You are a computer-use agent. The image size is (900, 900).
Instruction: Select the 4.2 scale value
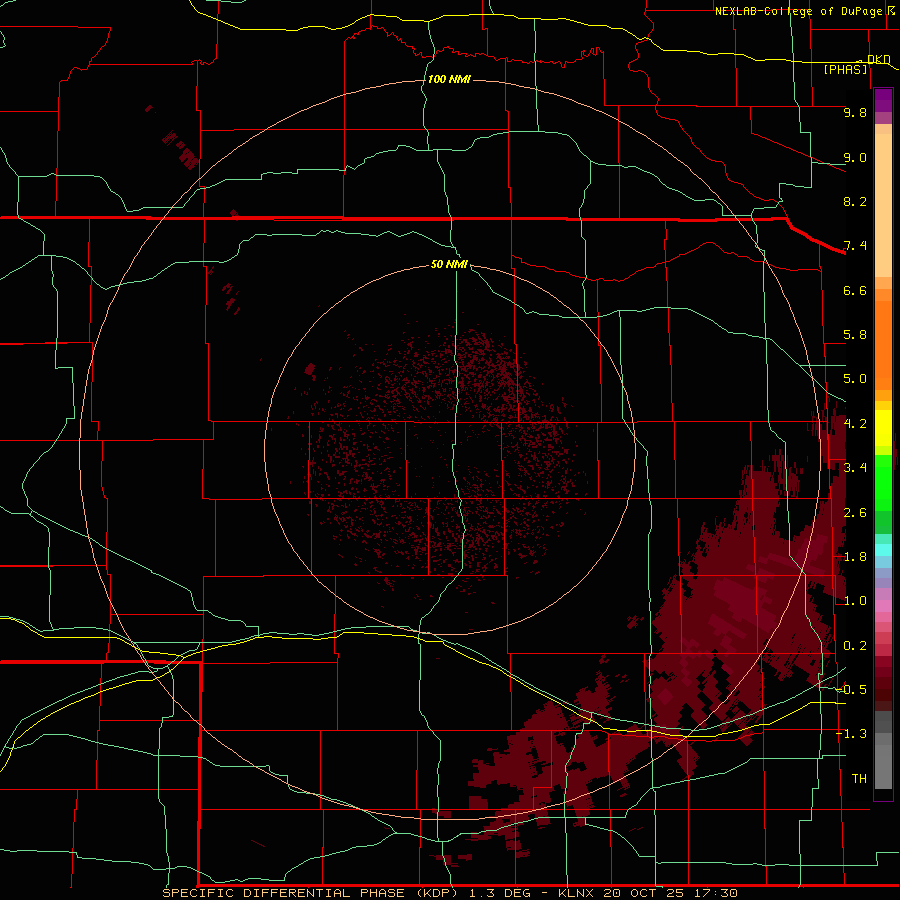[x=855, y=424]
